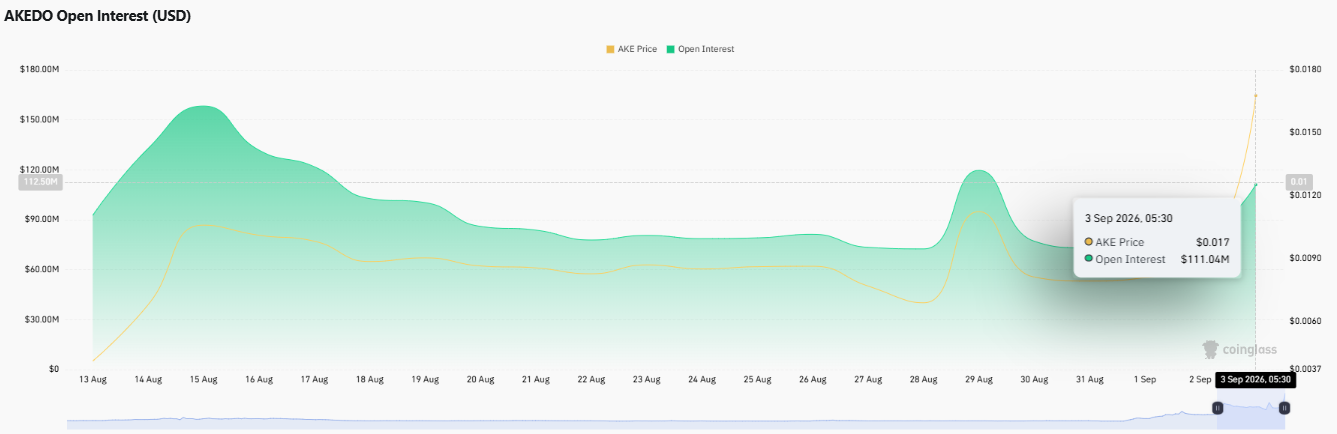Click the $0.0090 right axis value
The width and height of the screenshot is (1337, 434).
coord(1305,258)
